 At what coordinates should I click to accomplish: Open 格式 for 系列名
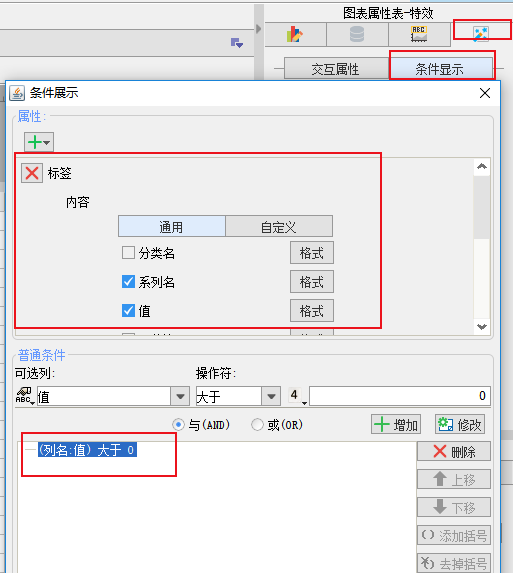pyautogui.click(x=312, y=282)
